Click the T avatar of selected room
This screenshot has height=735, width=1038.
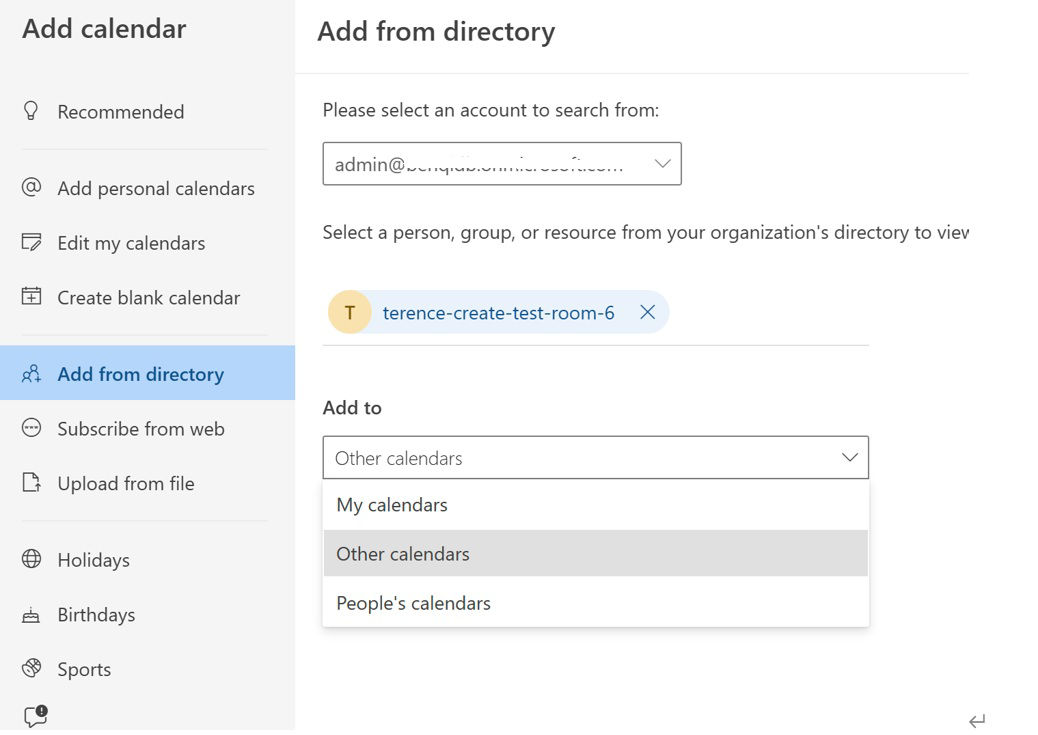tap(349, 313)
